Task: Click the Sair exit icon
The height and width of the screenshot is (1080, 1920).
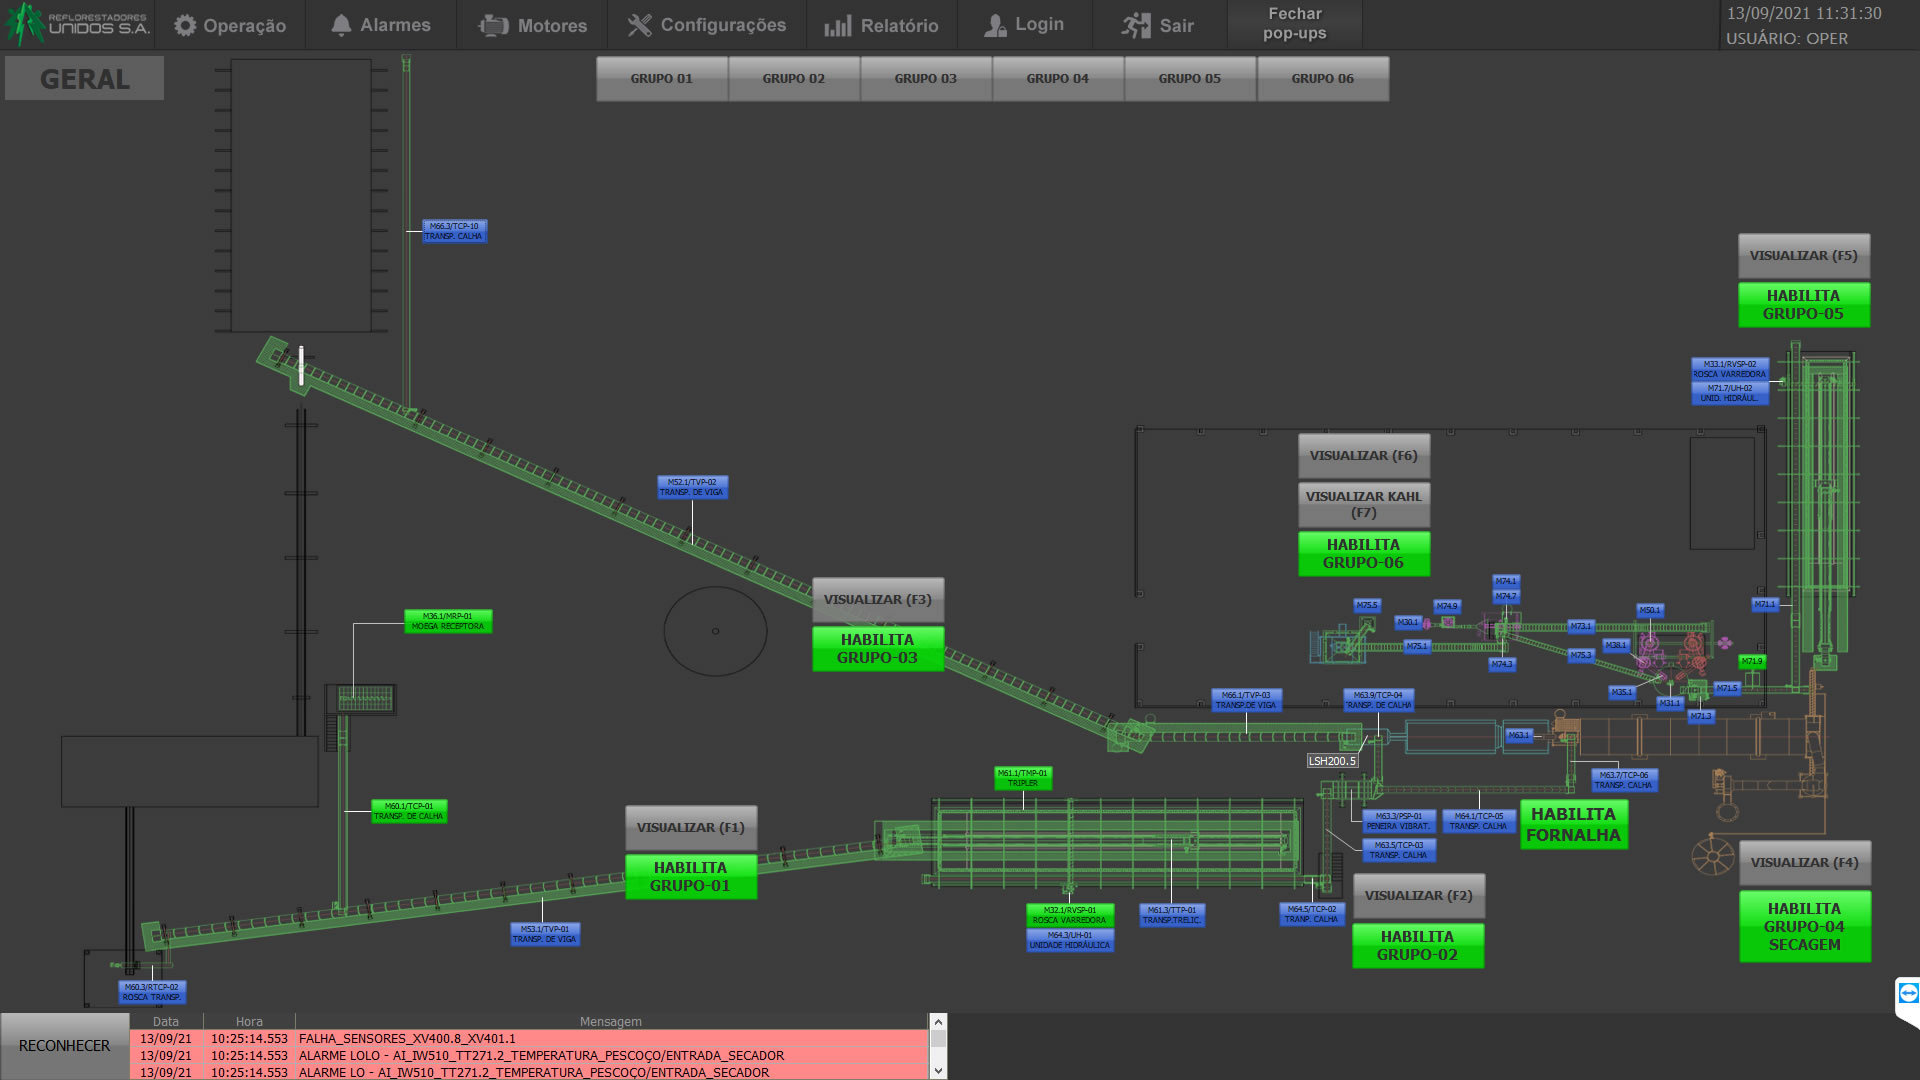Action: pyautogui.click(x=1135, y=25)
